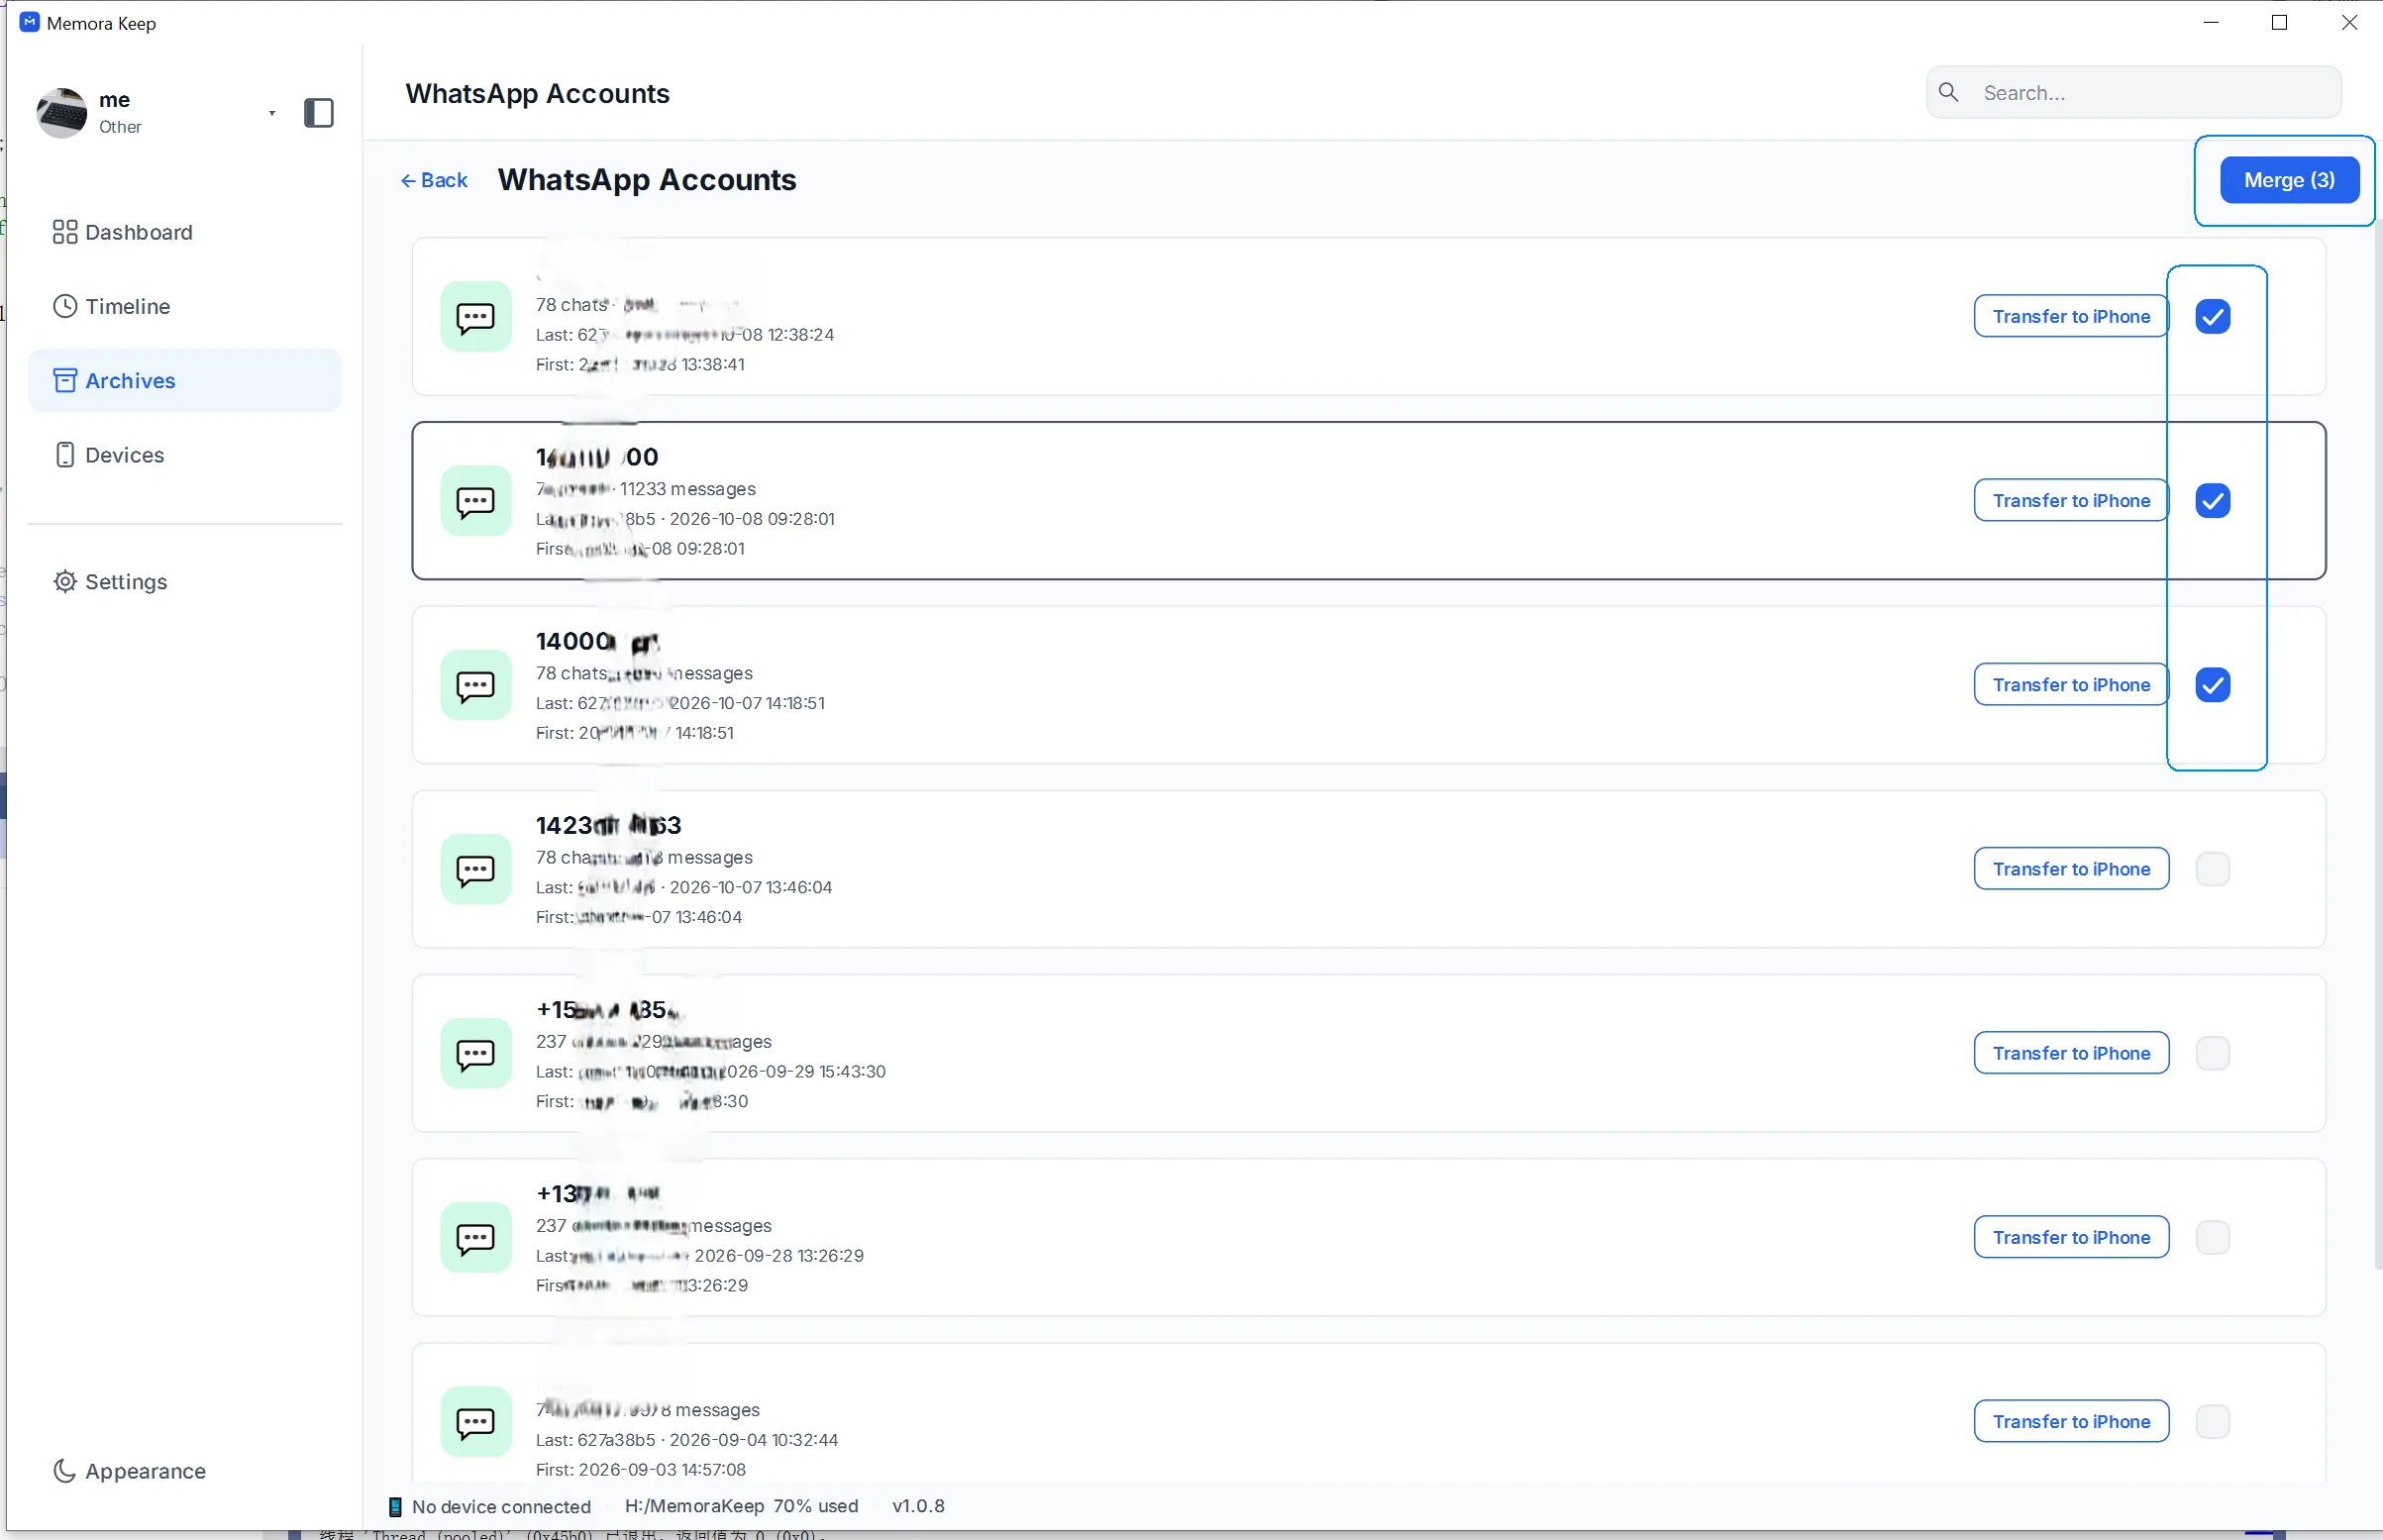The width and height of the screenshot is (2383, 1540).
Task: Click the No device connected status
Action: (490, 1507)
